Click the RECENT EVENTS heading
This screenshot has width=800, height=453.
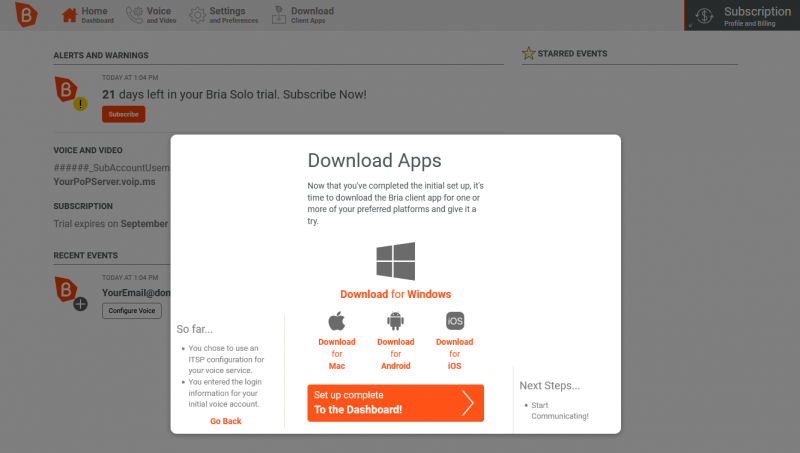click(86, 256)
